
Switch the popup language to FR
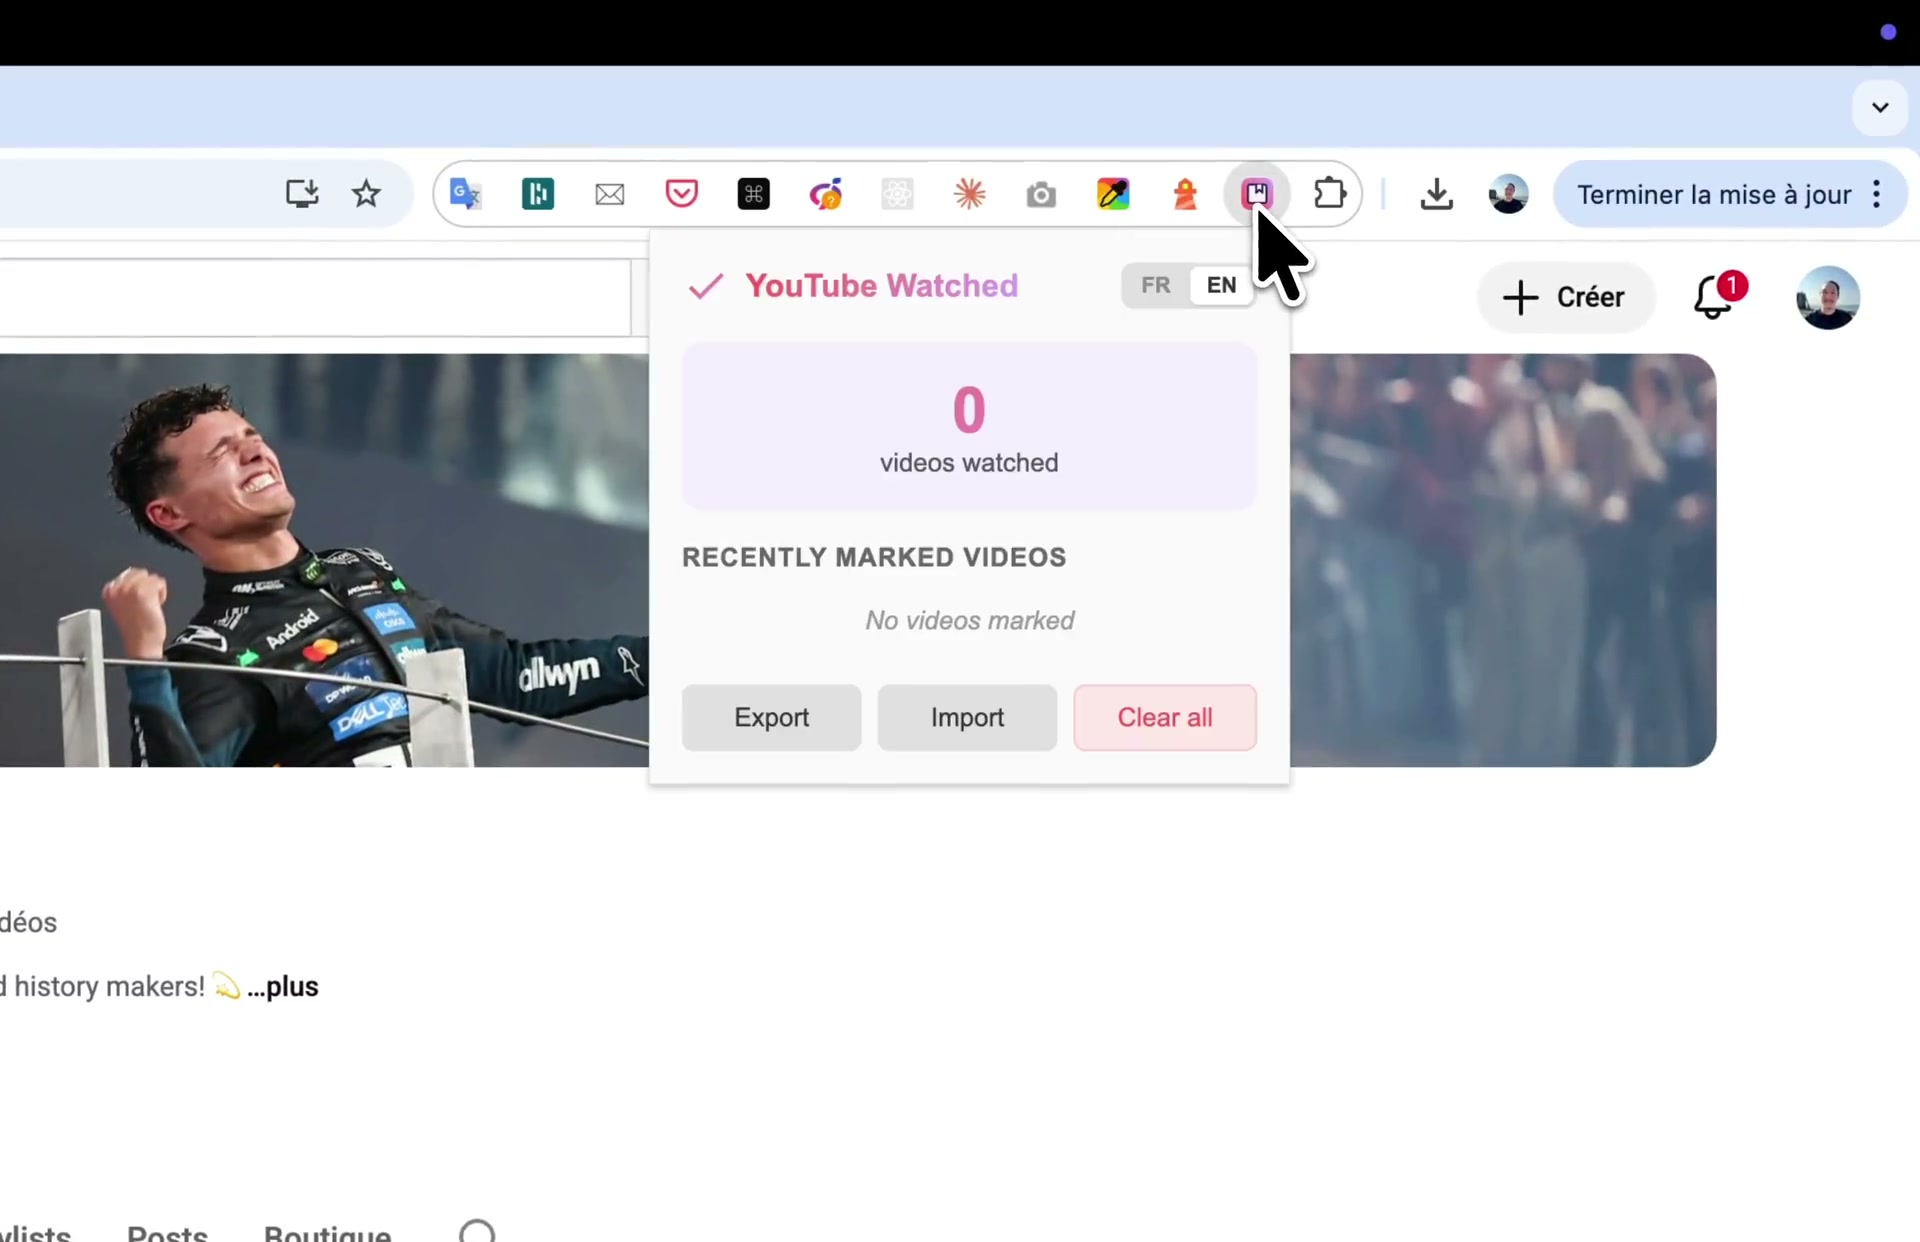coord(1155,286)
